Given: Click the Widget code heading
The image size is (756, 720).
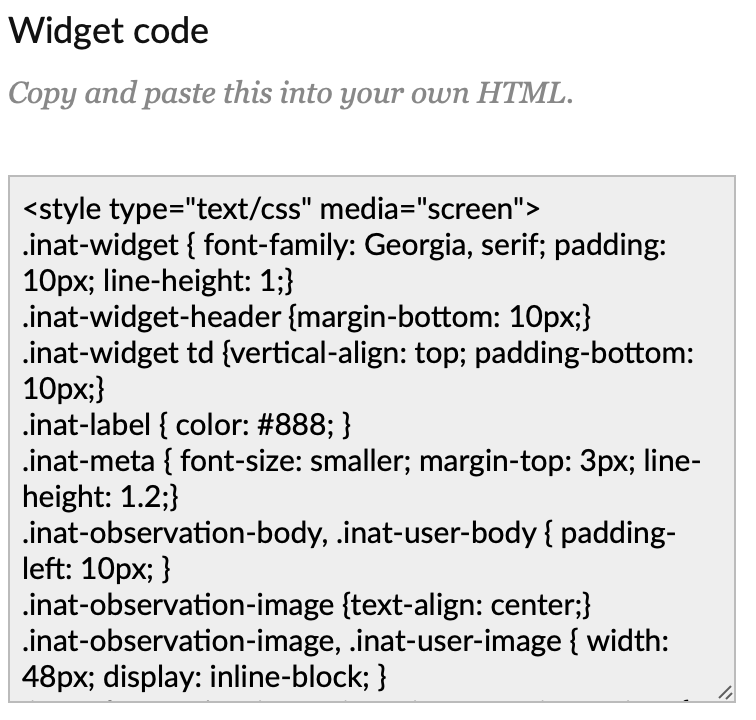Looking at the screenshot, I should [108, 31].
